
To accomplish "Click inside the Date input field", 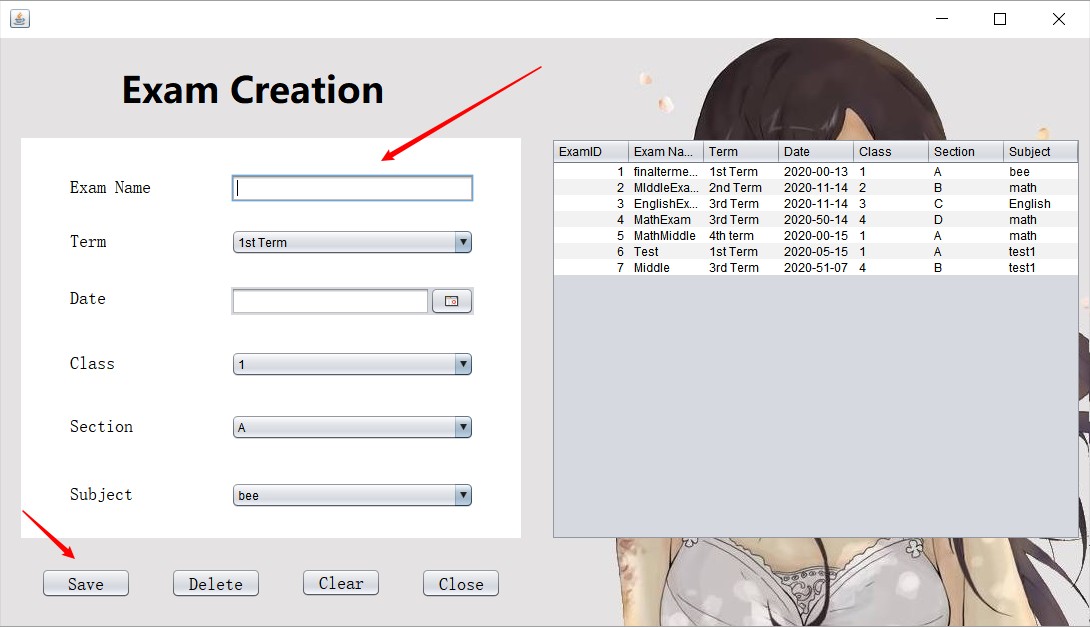I will pyautogui.click(x=330, y=301).
